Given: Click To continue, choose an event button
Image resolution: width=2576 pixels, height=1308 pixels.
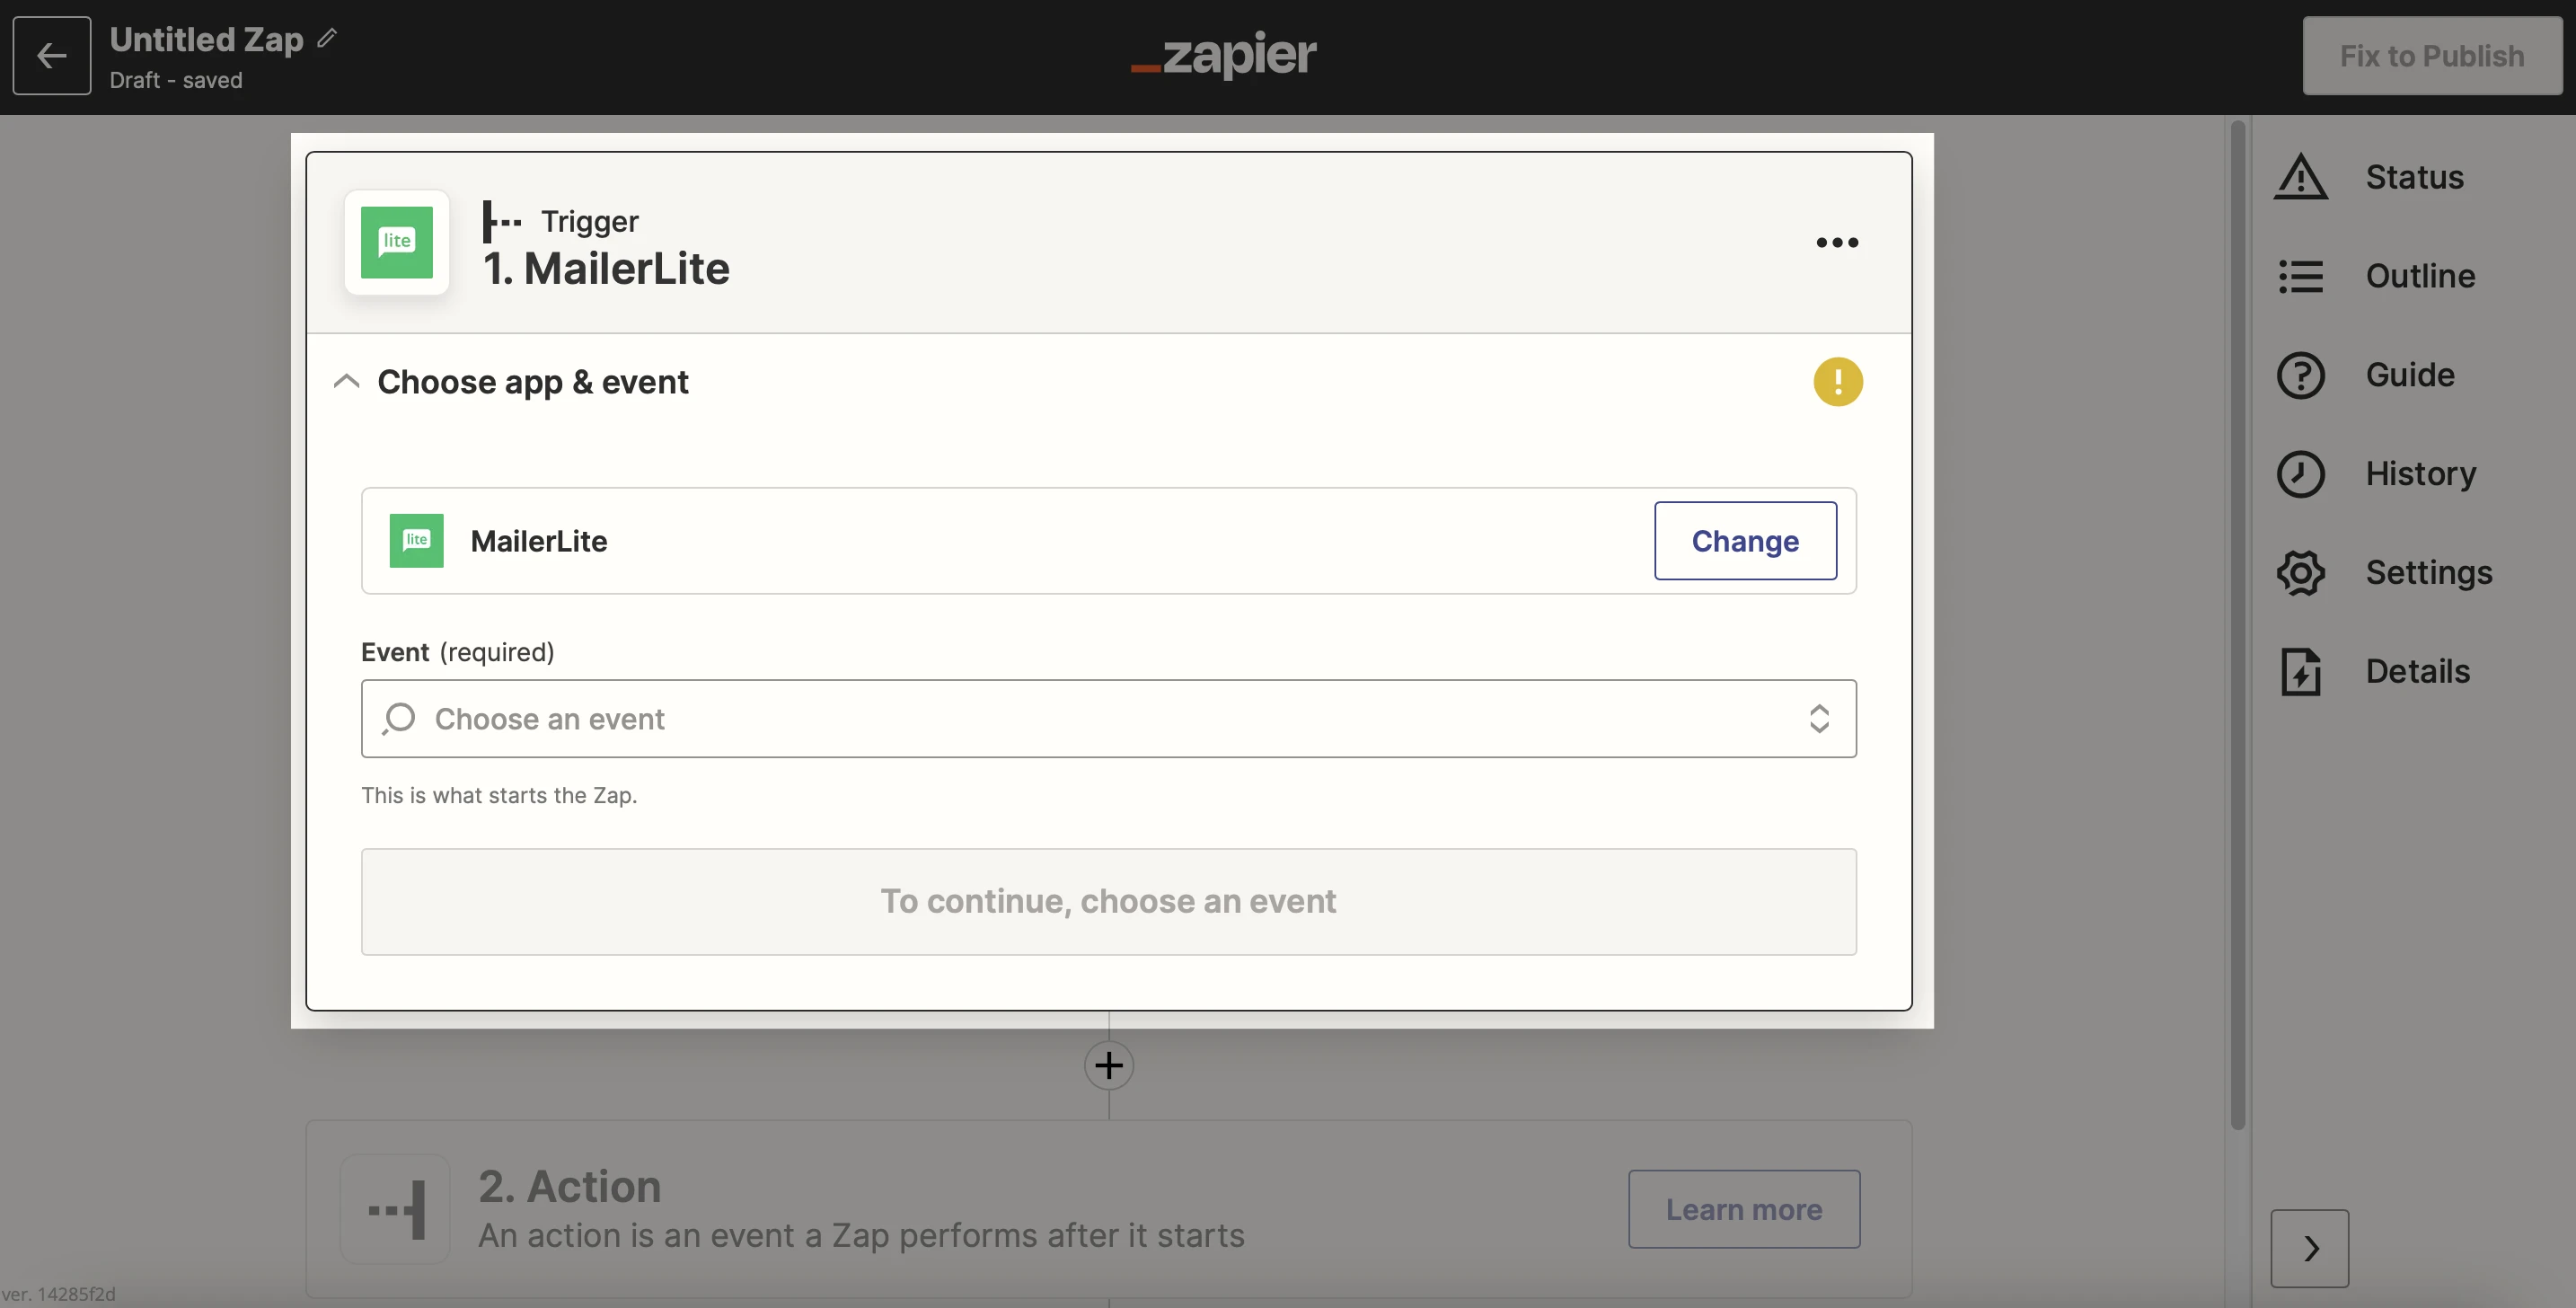Looking at the screenshot, I should (1108, 901).
